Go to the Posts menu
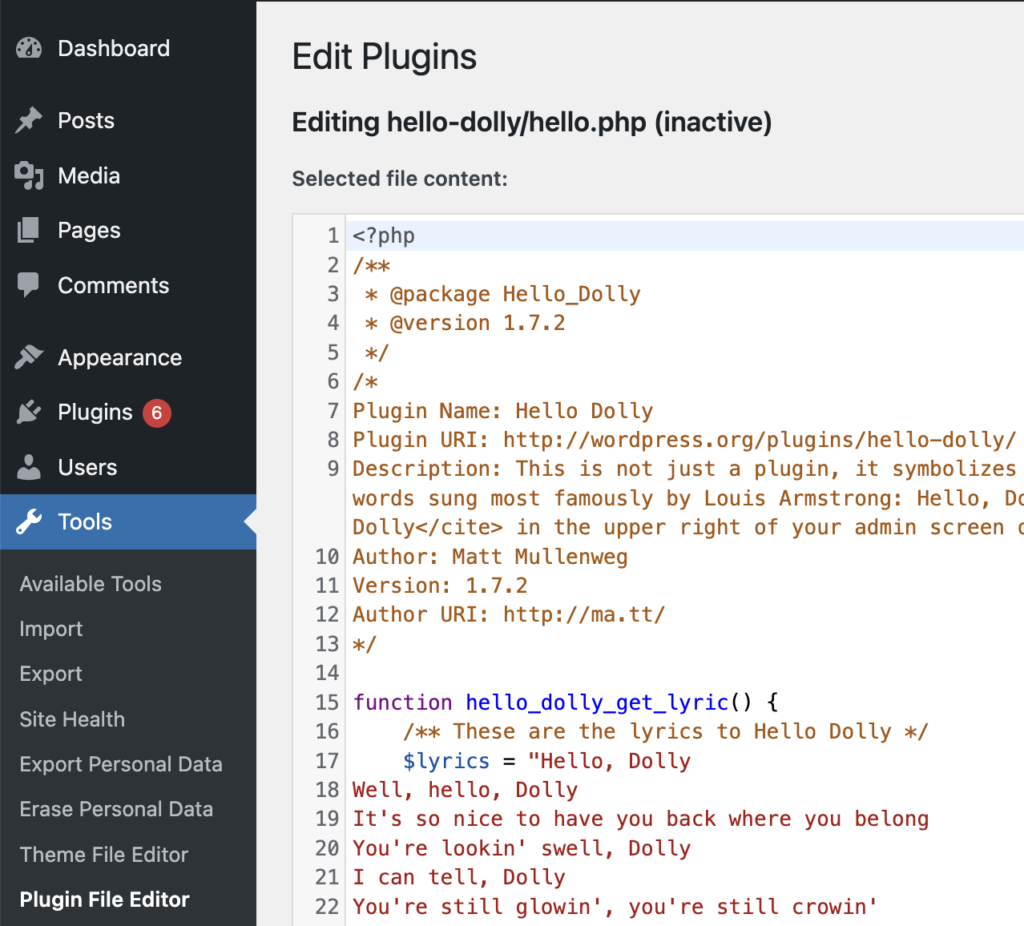Viewport: 1024px width, 926px height. [86, 121]
